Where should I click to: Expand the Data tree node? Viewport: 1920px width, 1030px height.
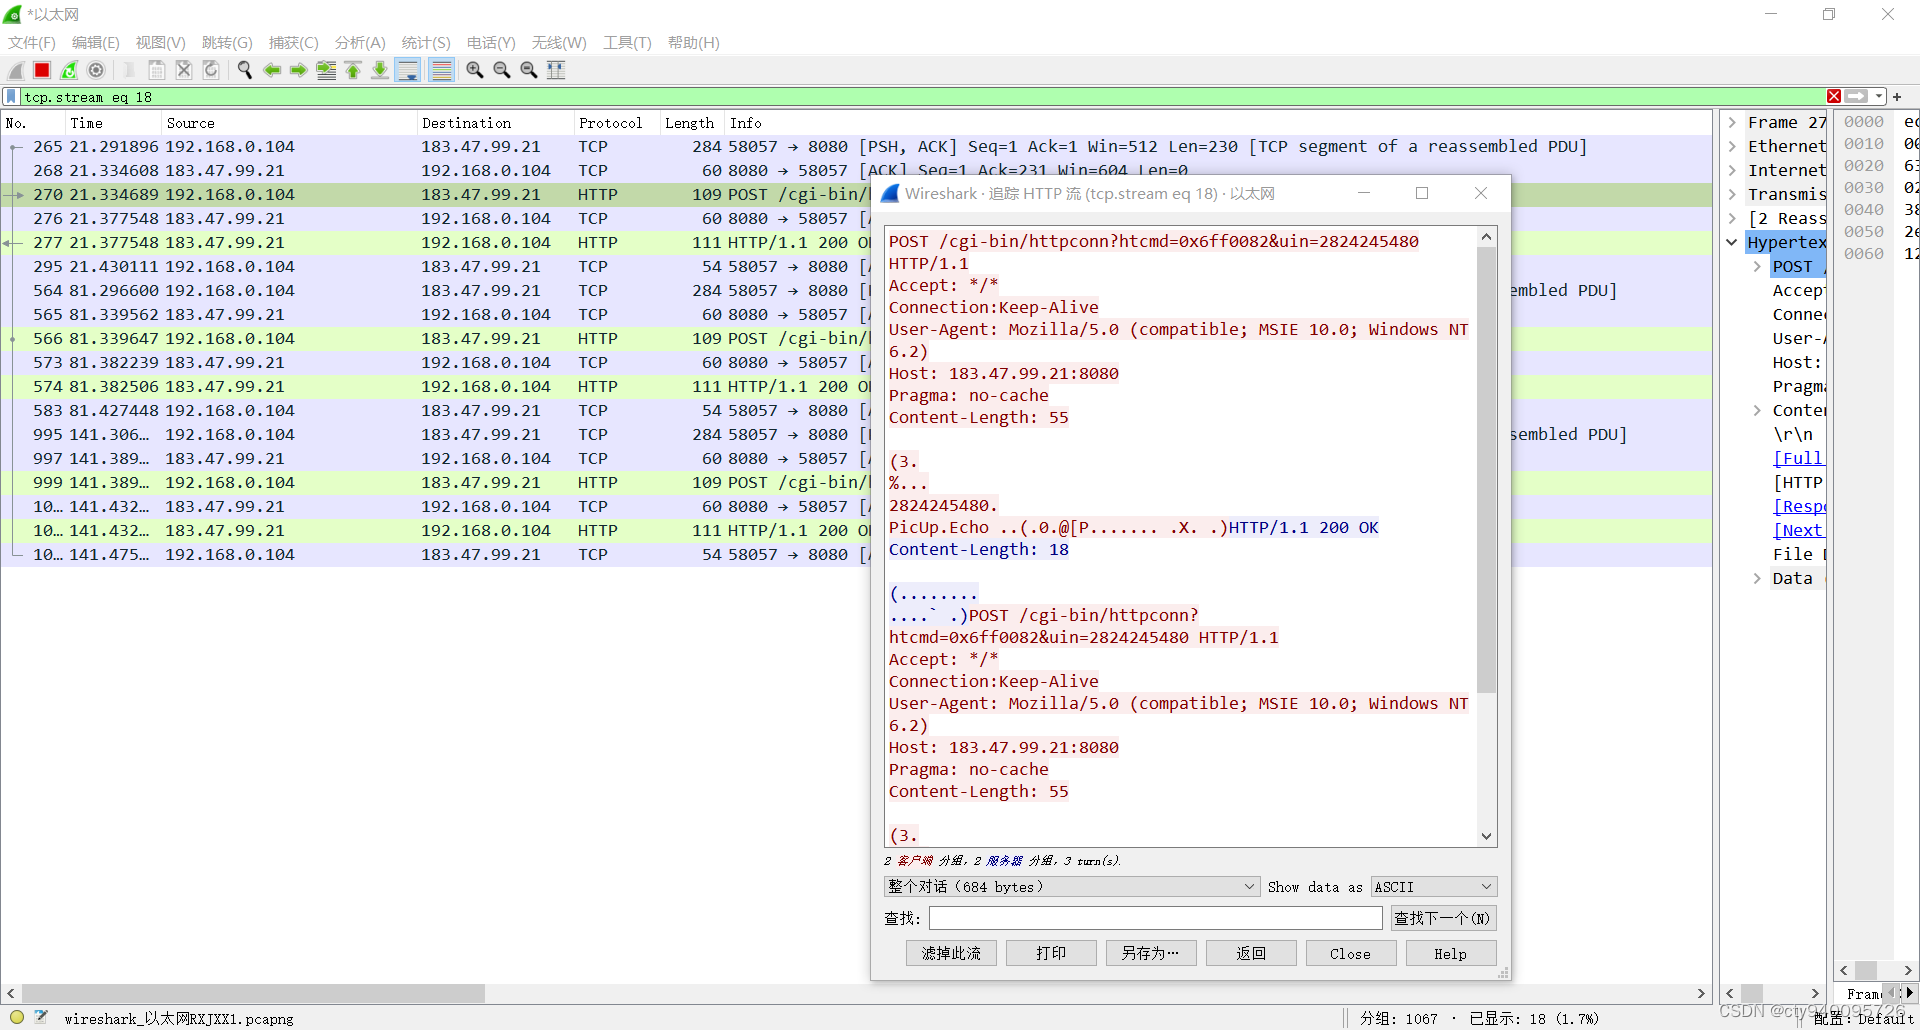(x=1757, y=579)
